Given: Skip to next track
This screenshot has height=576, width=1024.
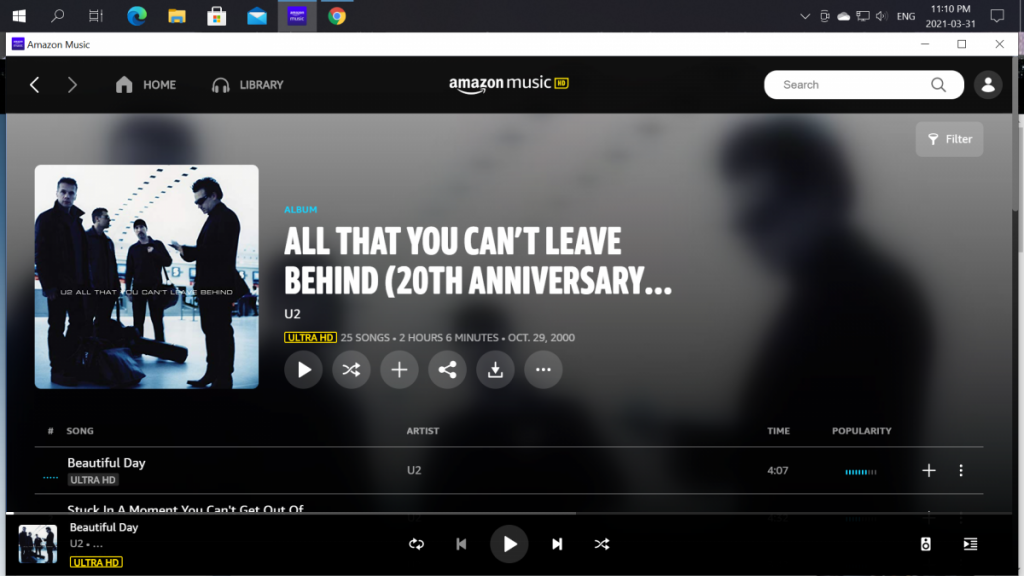Looking at the screenshot, I should click(557, 544).
